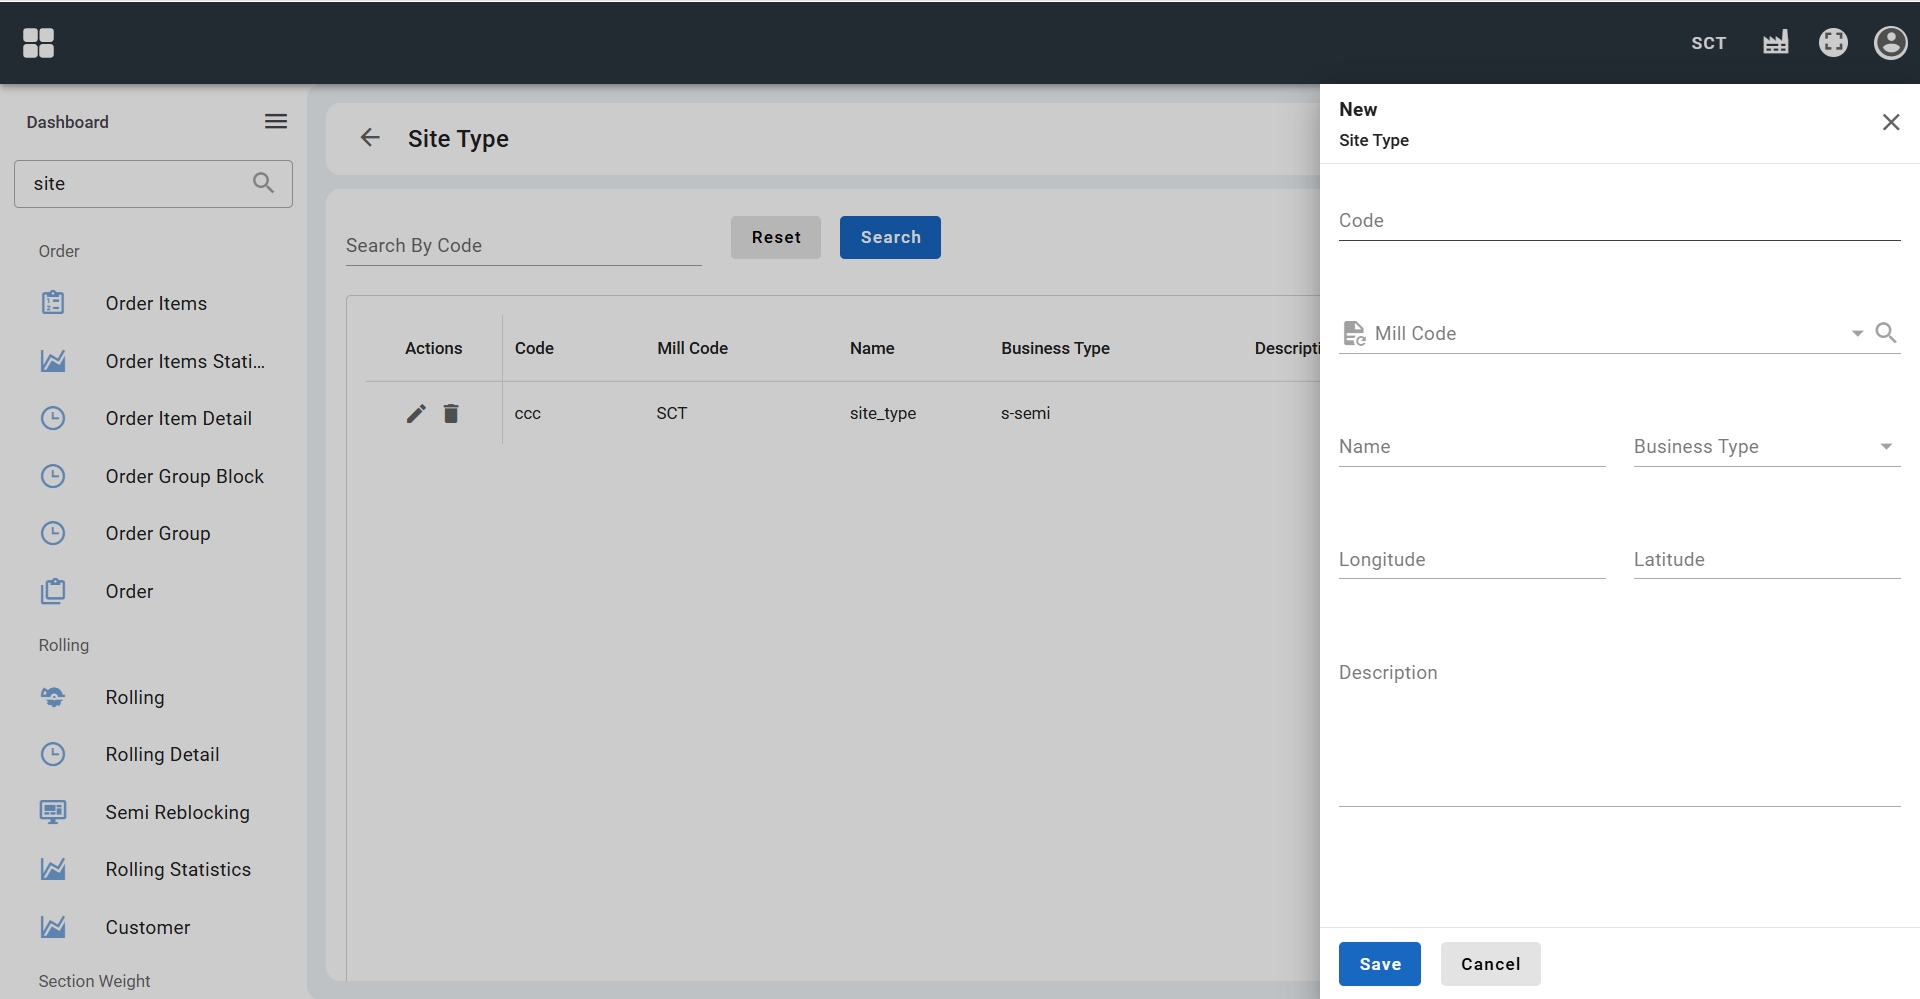This screenshot has height=999, width=1920.
Task: Click the sidebar search magnifier icon
Action: point(263,183)
